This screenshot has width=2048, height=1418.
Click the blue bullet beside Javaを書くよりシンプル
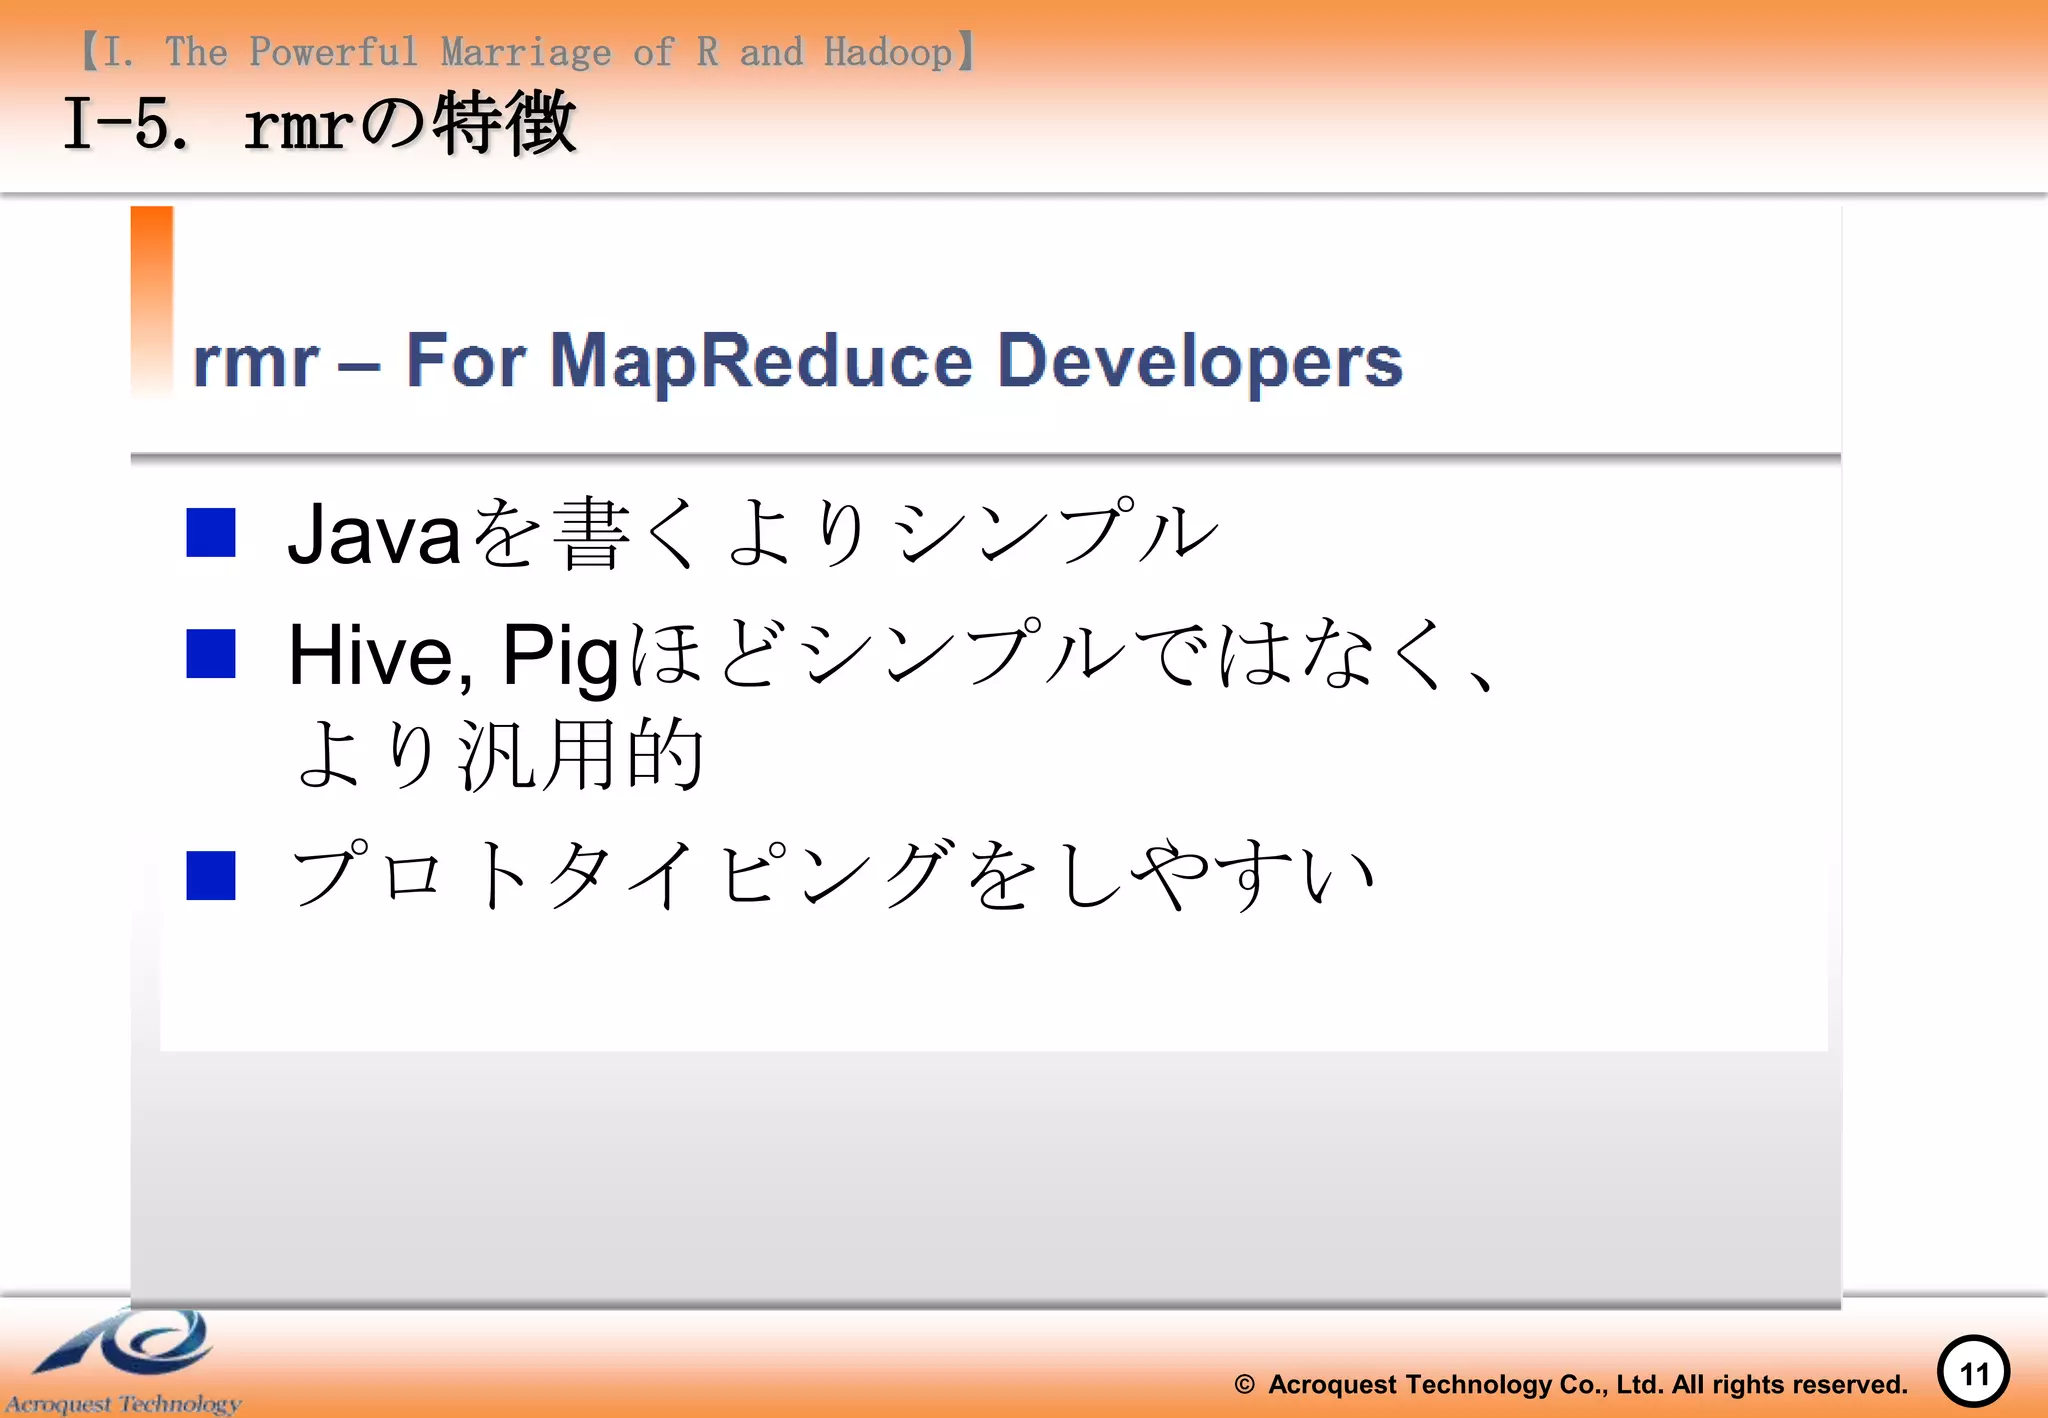pos(211,532)
